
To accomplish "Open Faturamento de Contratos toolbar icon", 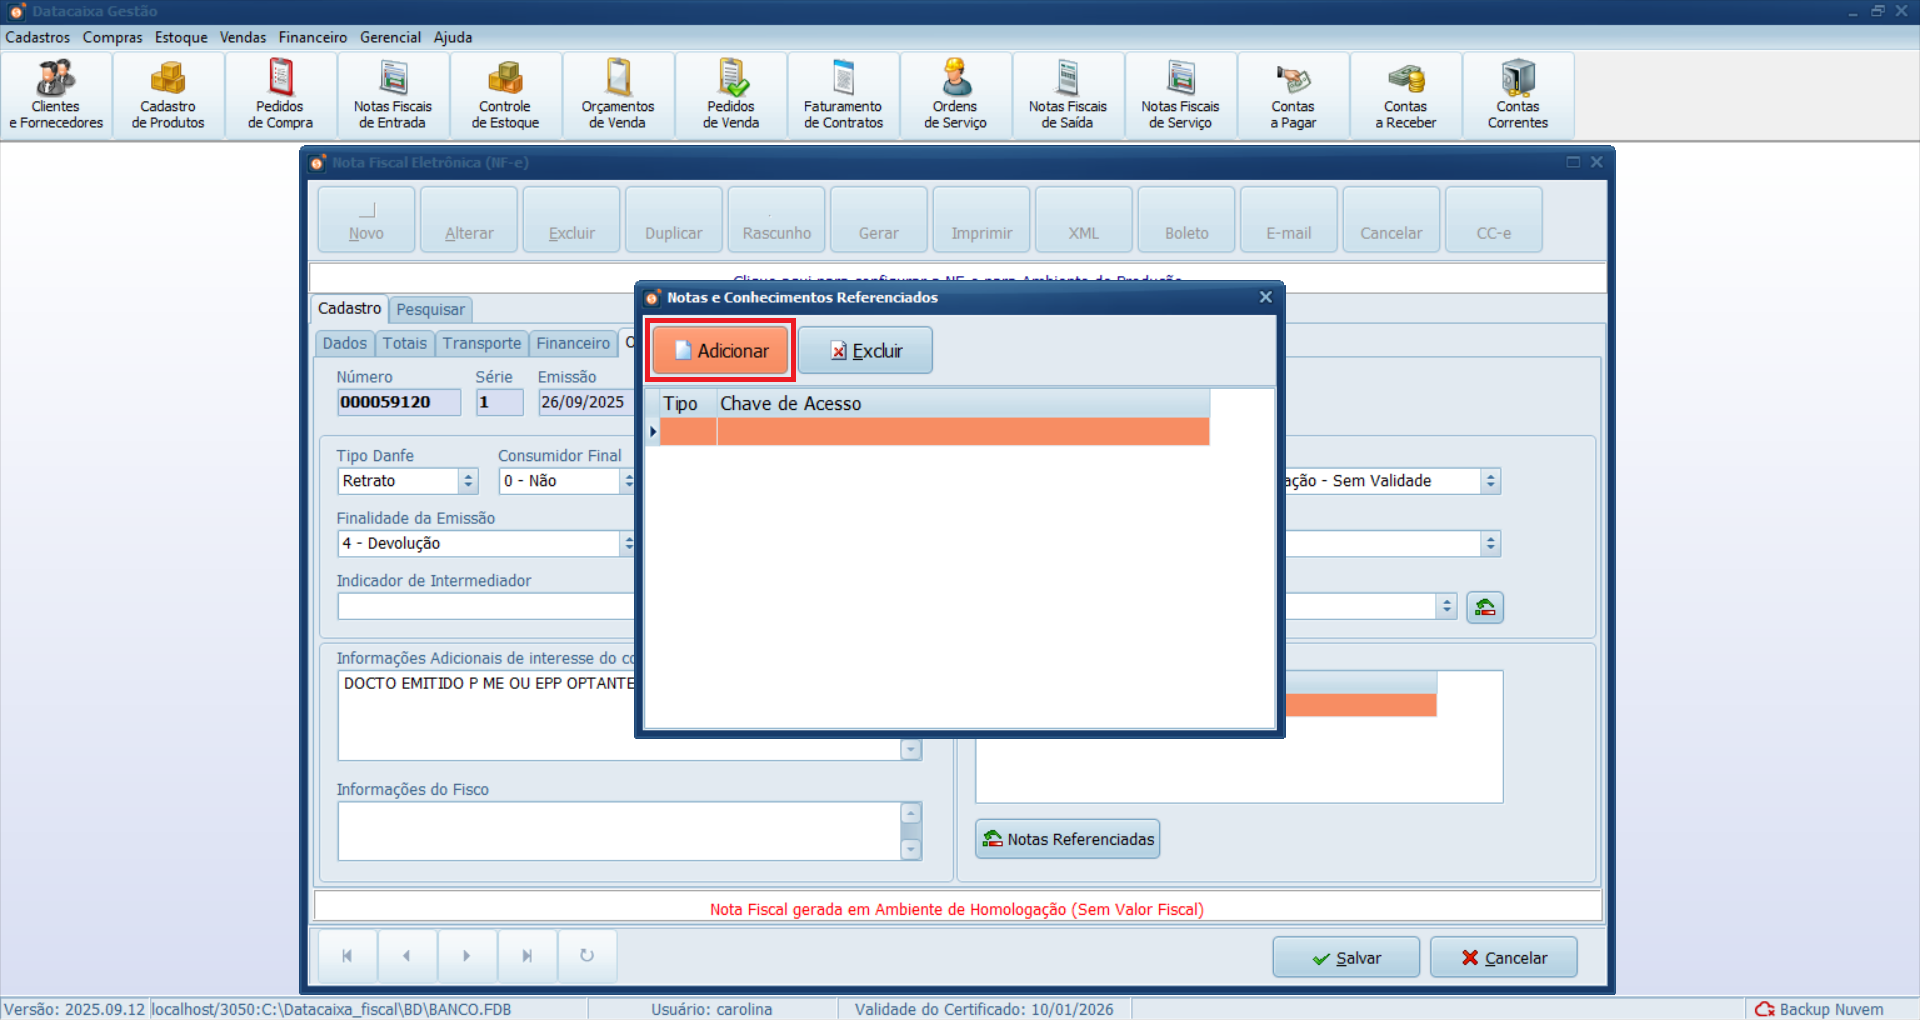I will coord(843,96).
